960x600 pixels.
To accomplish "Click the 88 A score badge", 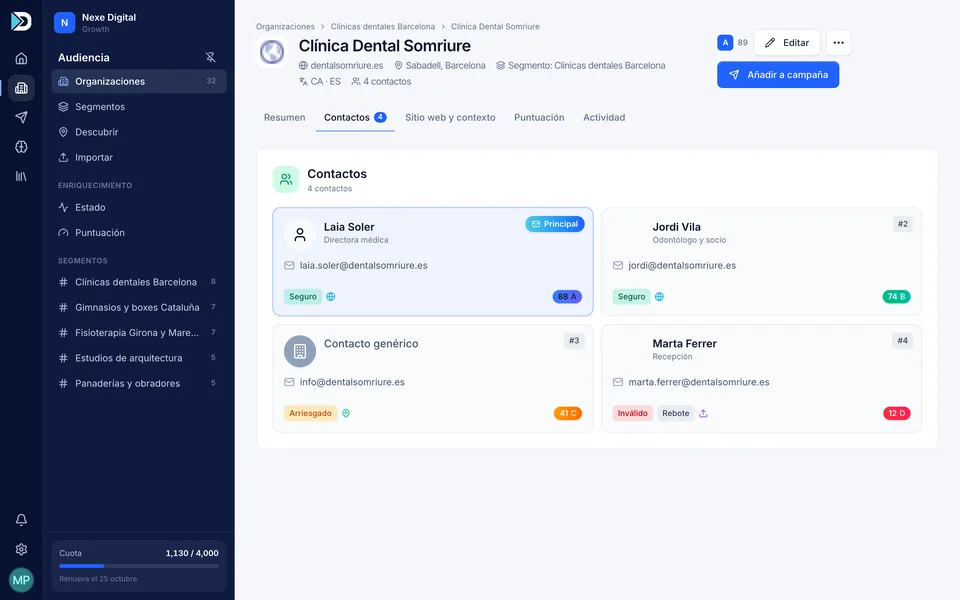I will click(x=567, y=297).
